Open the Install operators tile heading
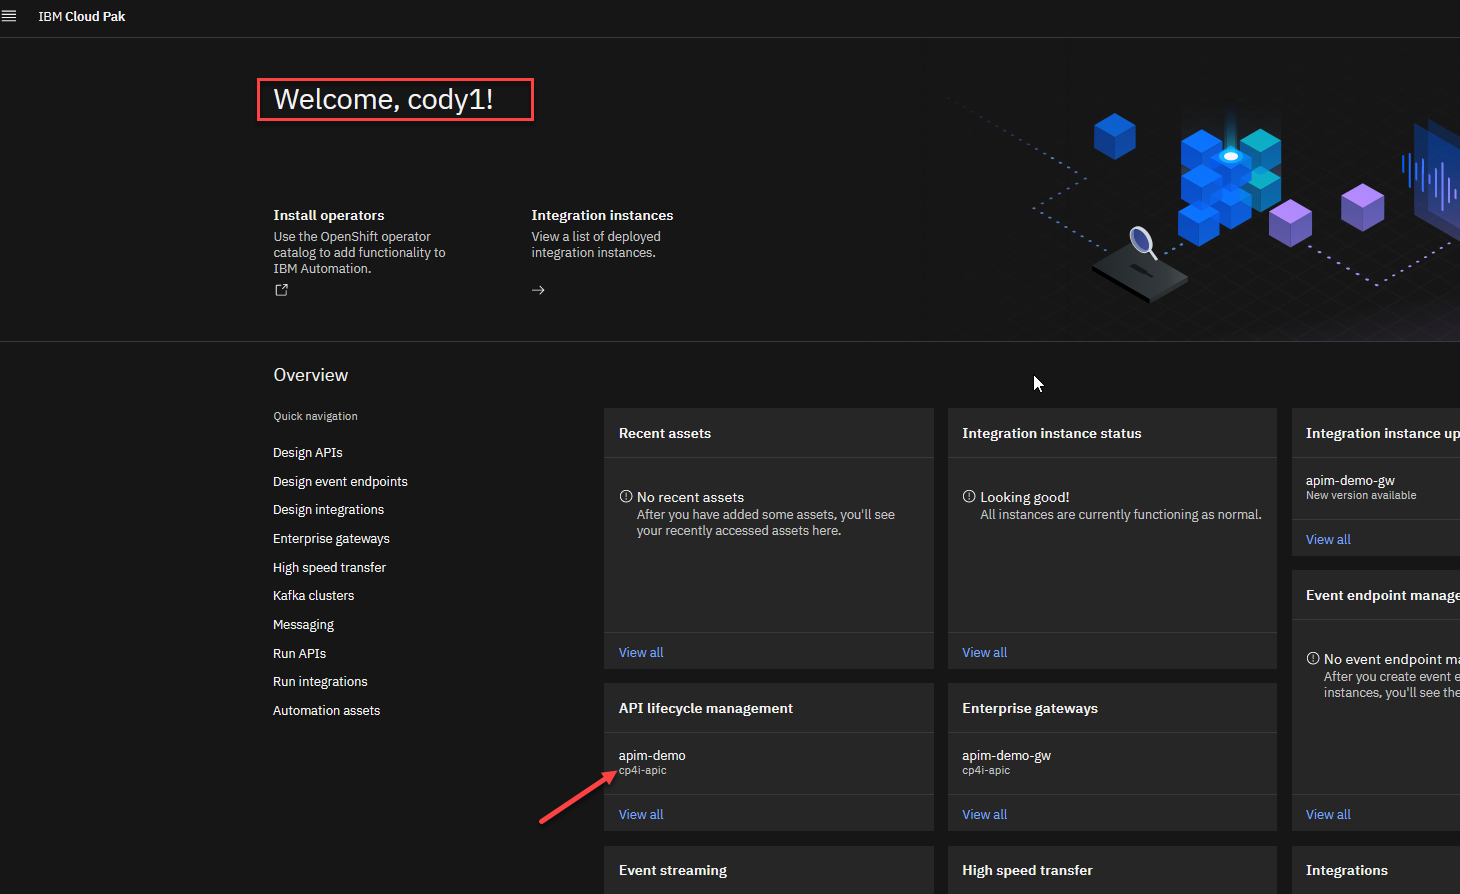The image size is (1460, 894). click(x=329, y=215)
